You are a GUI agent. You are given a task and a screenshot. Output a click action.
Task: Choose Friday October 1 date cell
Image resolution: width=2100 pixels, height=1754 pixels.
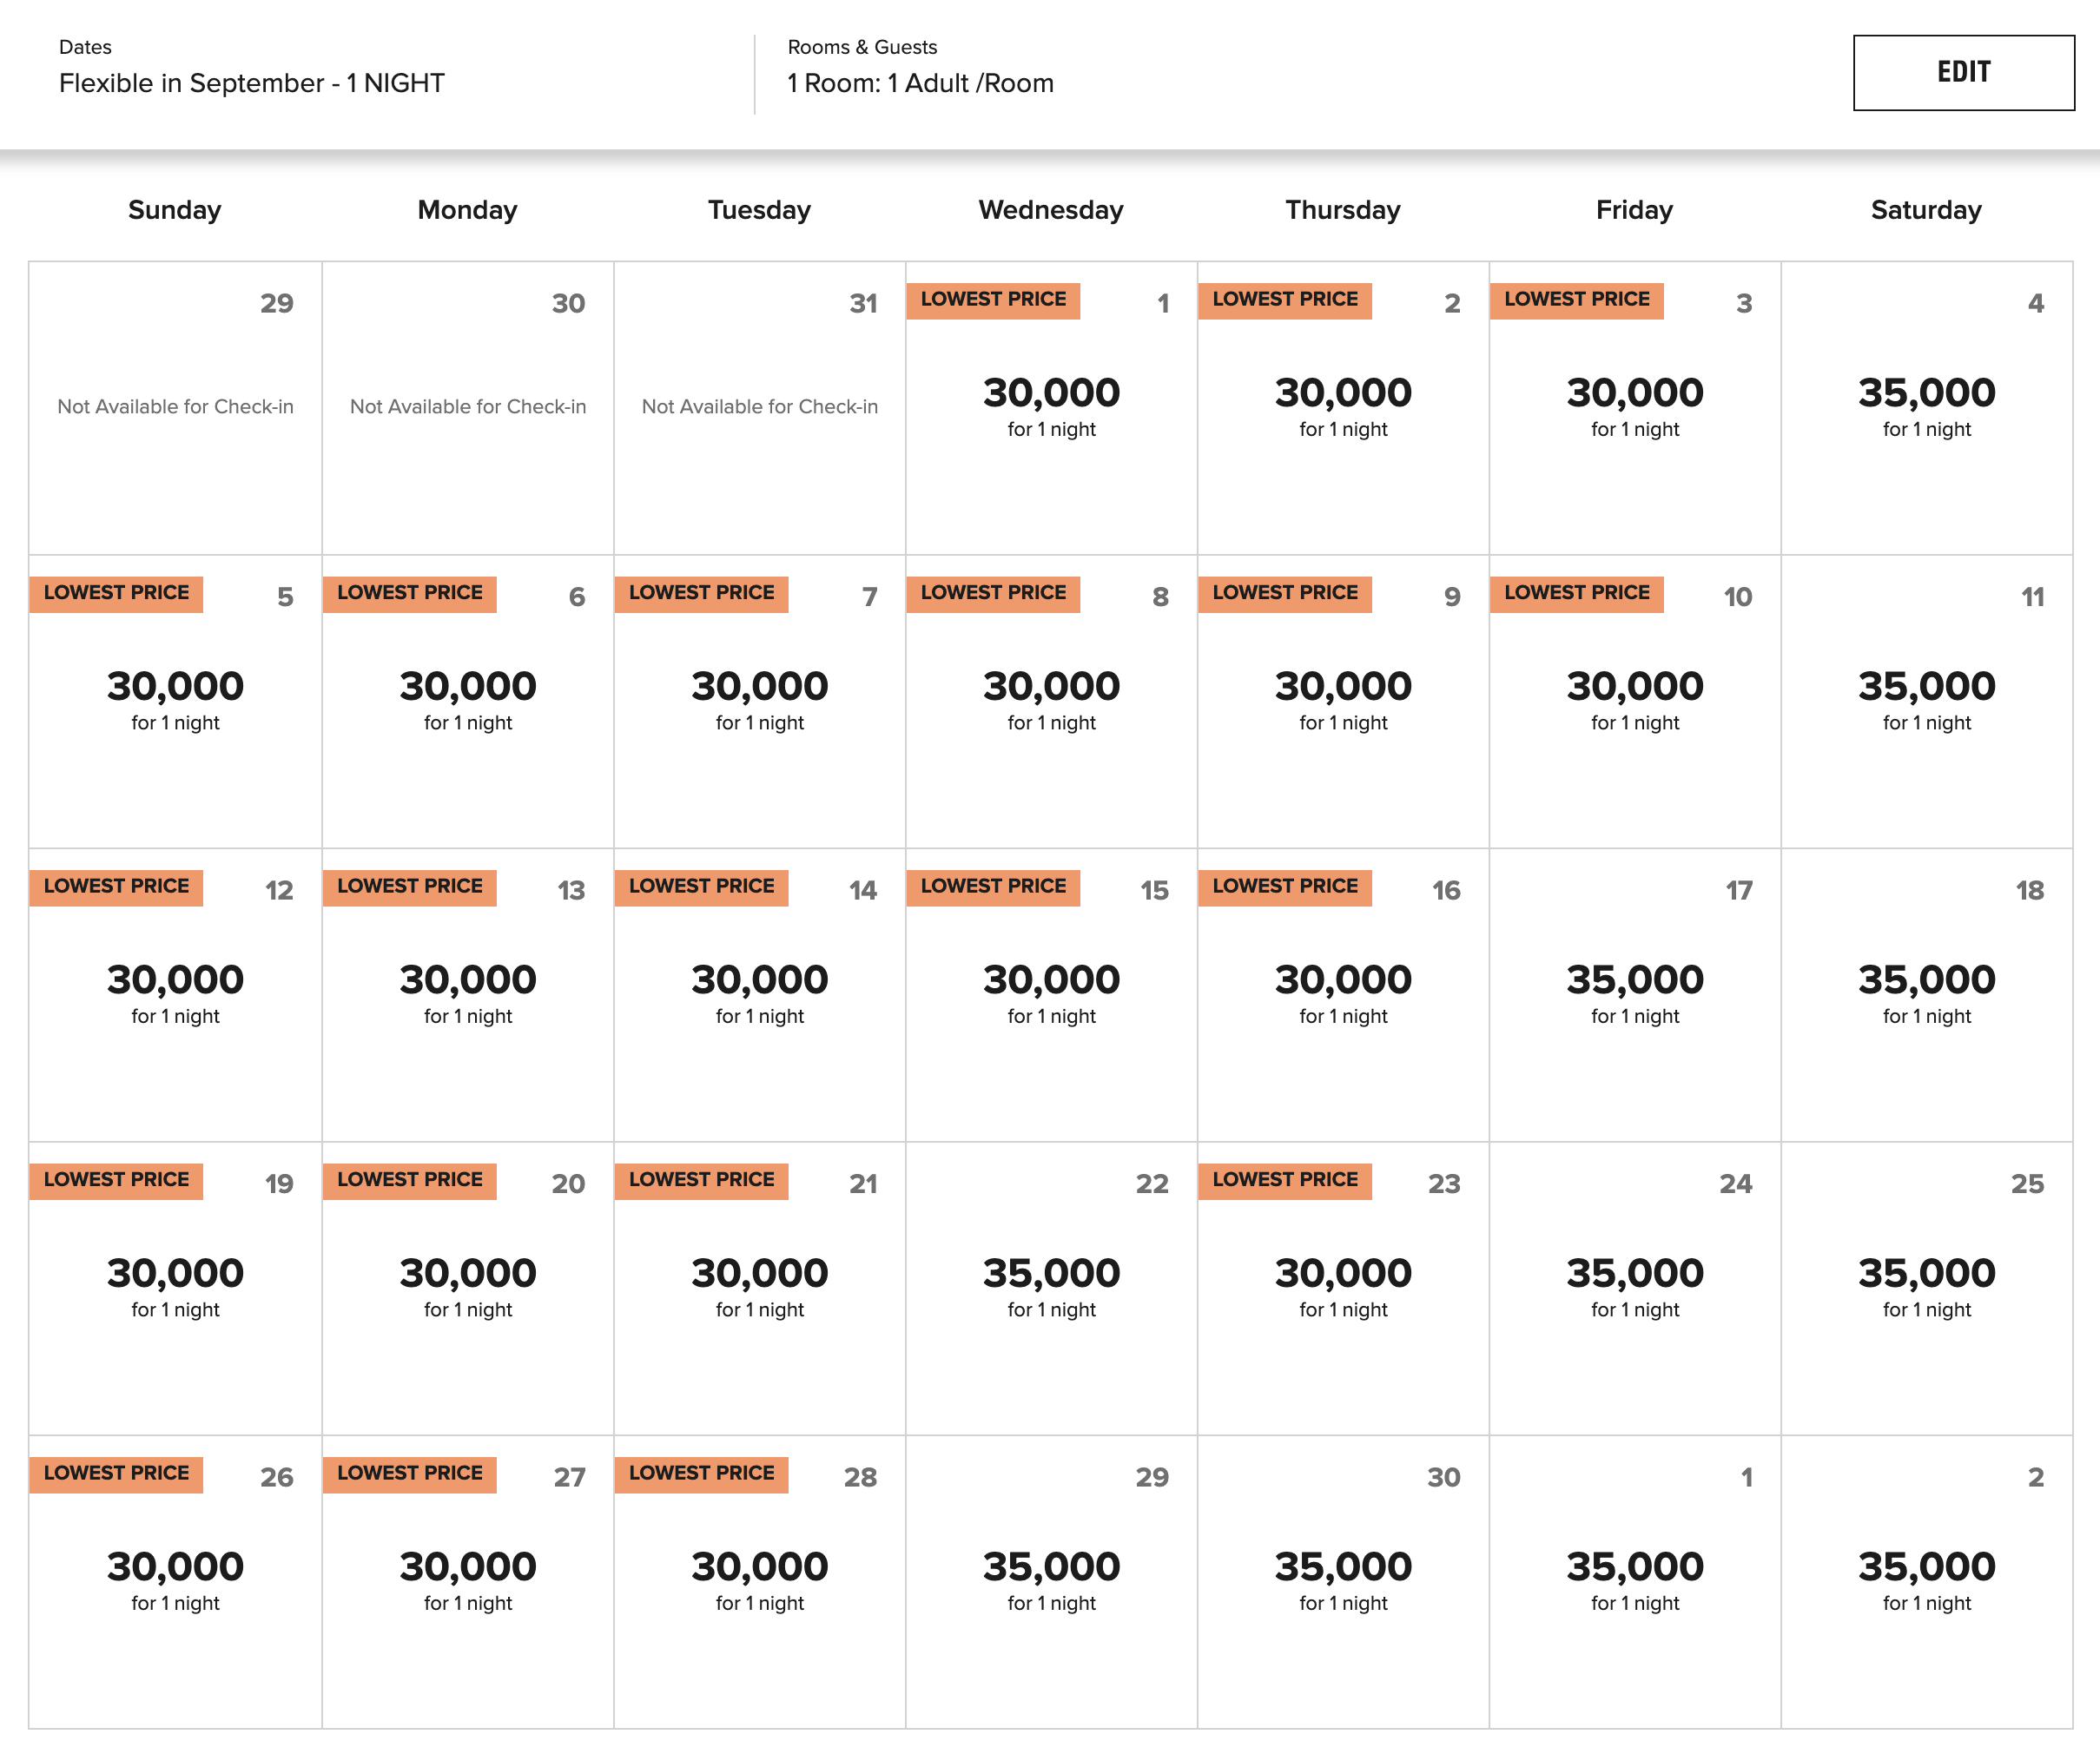pos(1634,1580)
